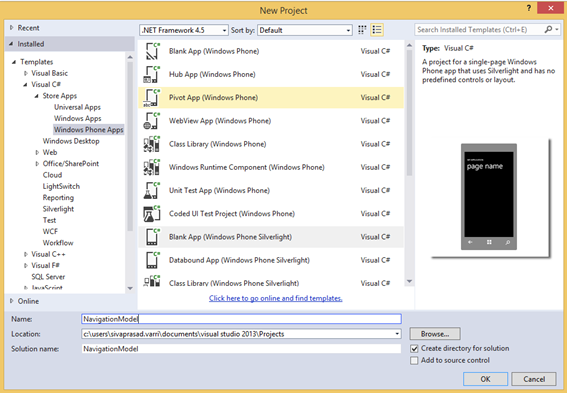Click the Blank App (Windows Phone) template icon

[x=152, y=51]
